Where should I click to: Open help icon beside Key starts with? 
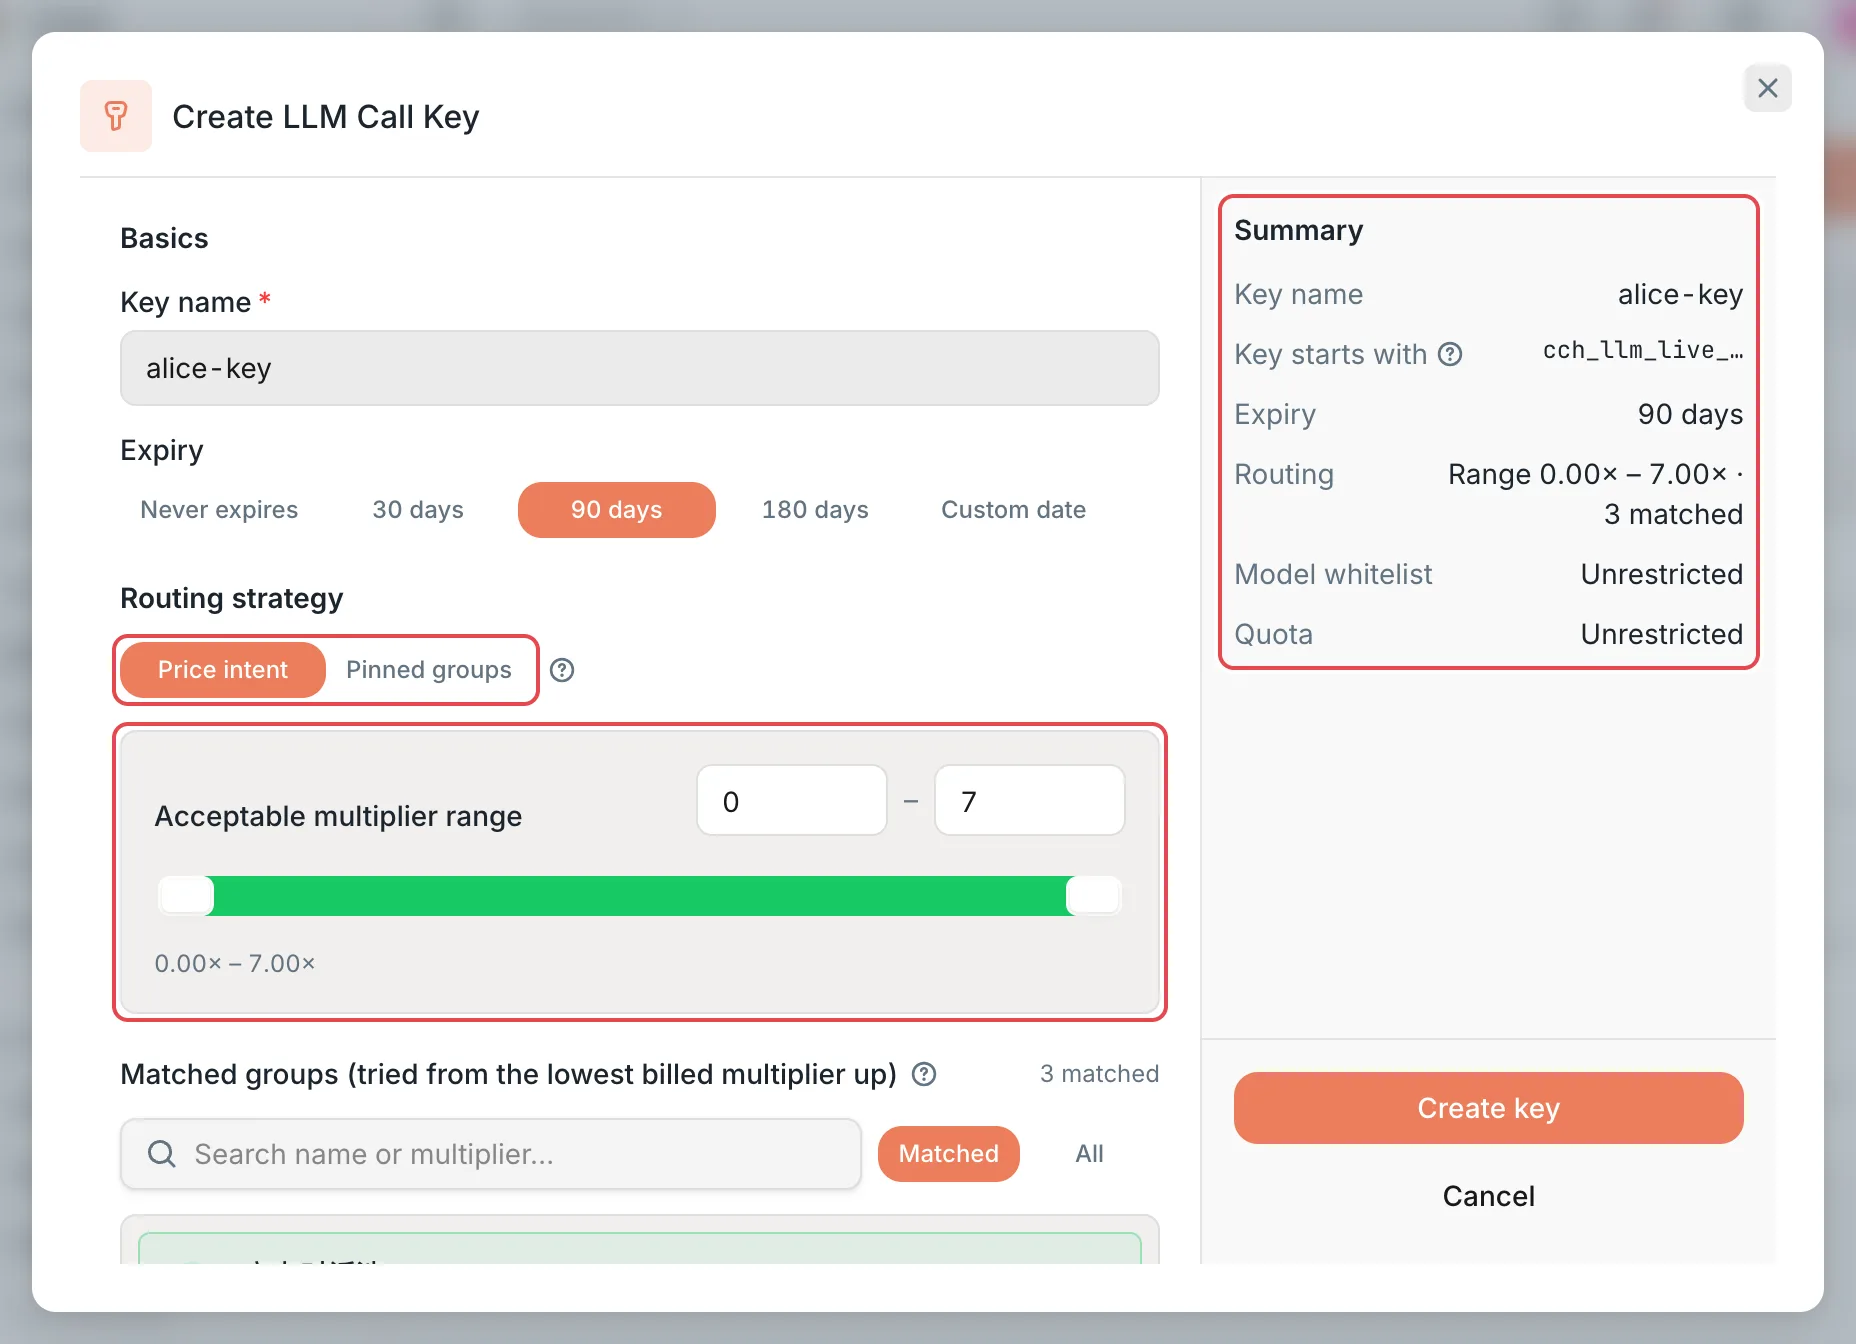coord(1450,354)
